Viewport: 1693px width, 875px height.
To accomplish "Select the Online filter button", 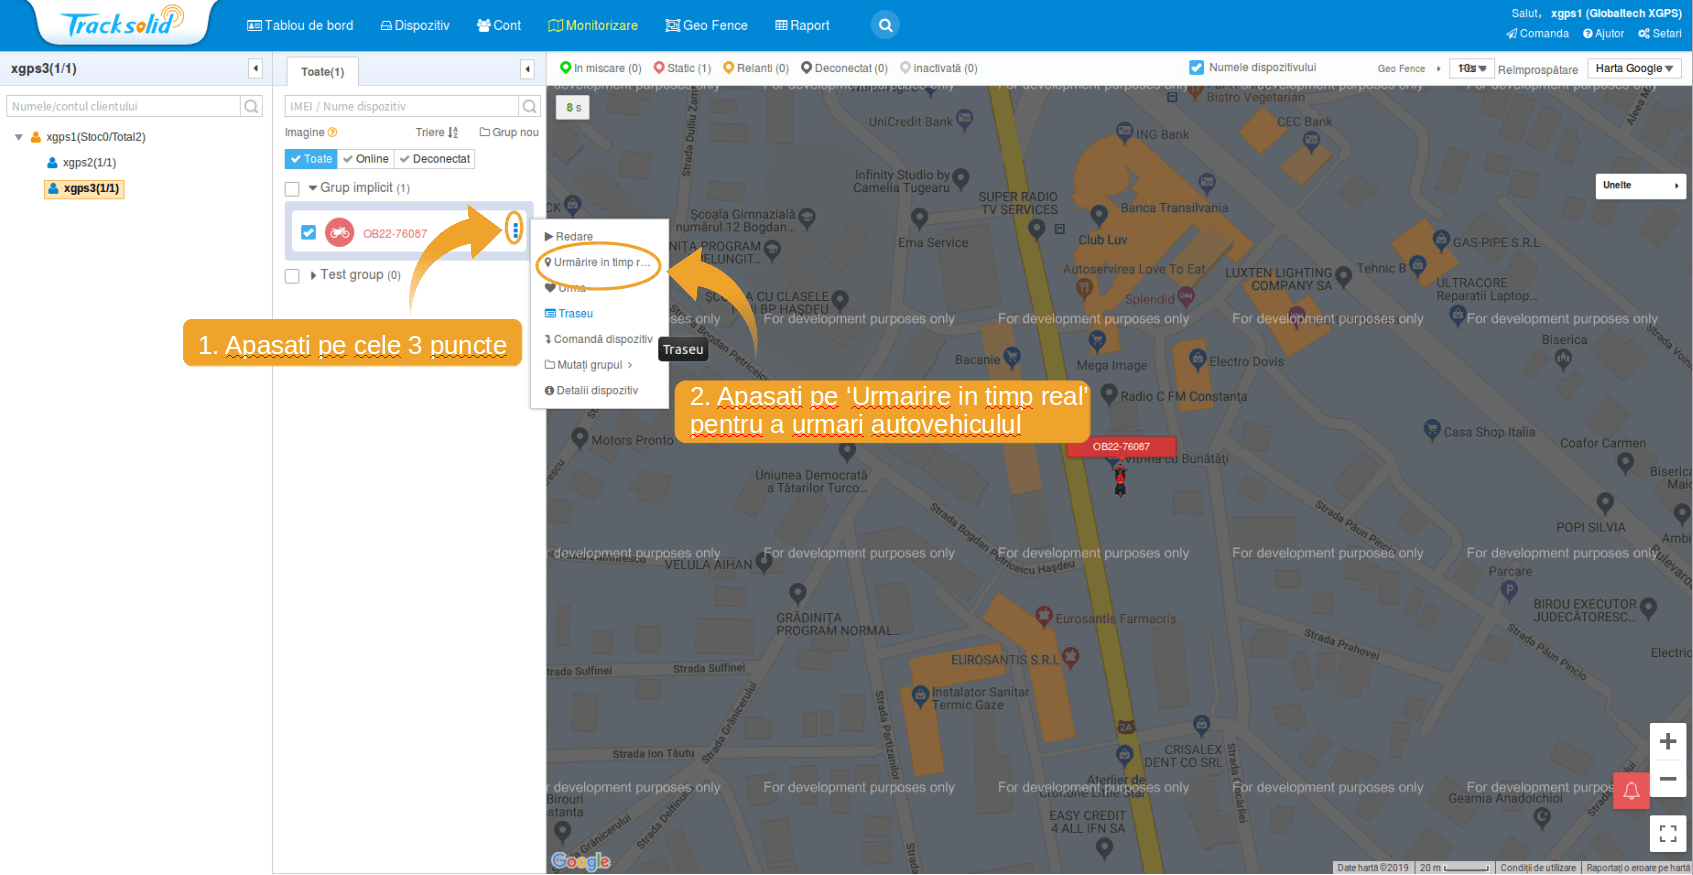I will click(x=366, y=159).
